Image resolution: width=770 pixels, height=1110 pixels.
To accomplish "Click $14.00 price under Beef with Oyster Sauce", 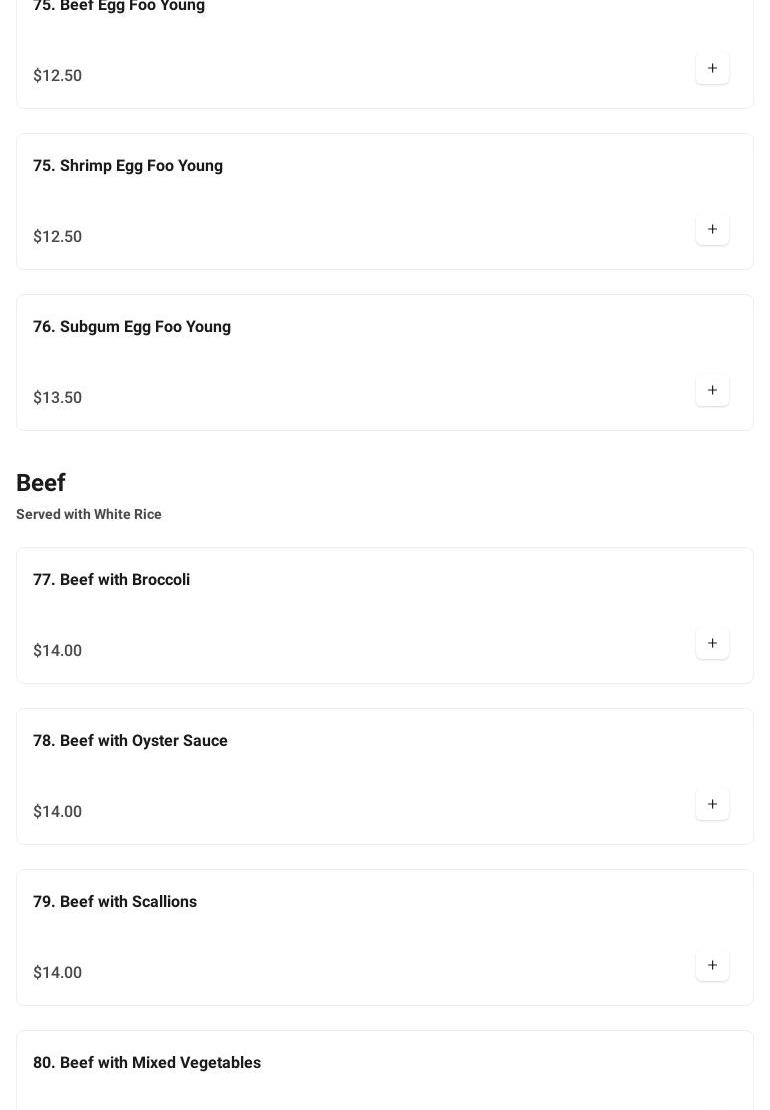I will tap(58, 812).
